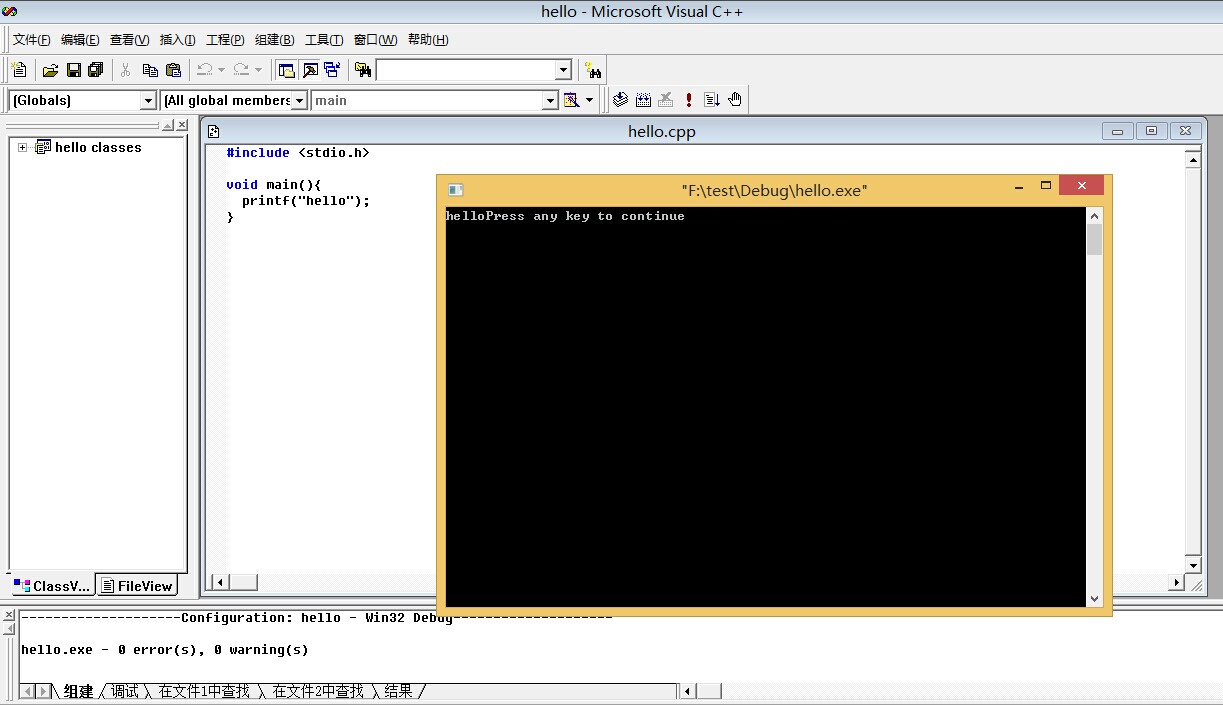1223x705 pixels.
Task: Insert a breakpoint with the hand icon
Action: pos(735,100)
